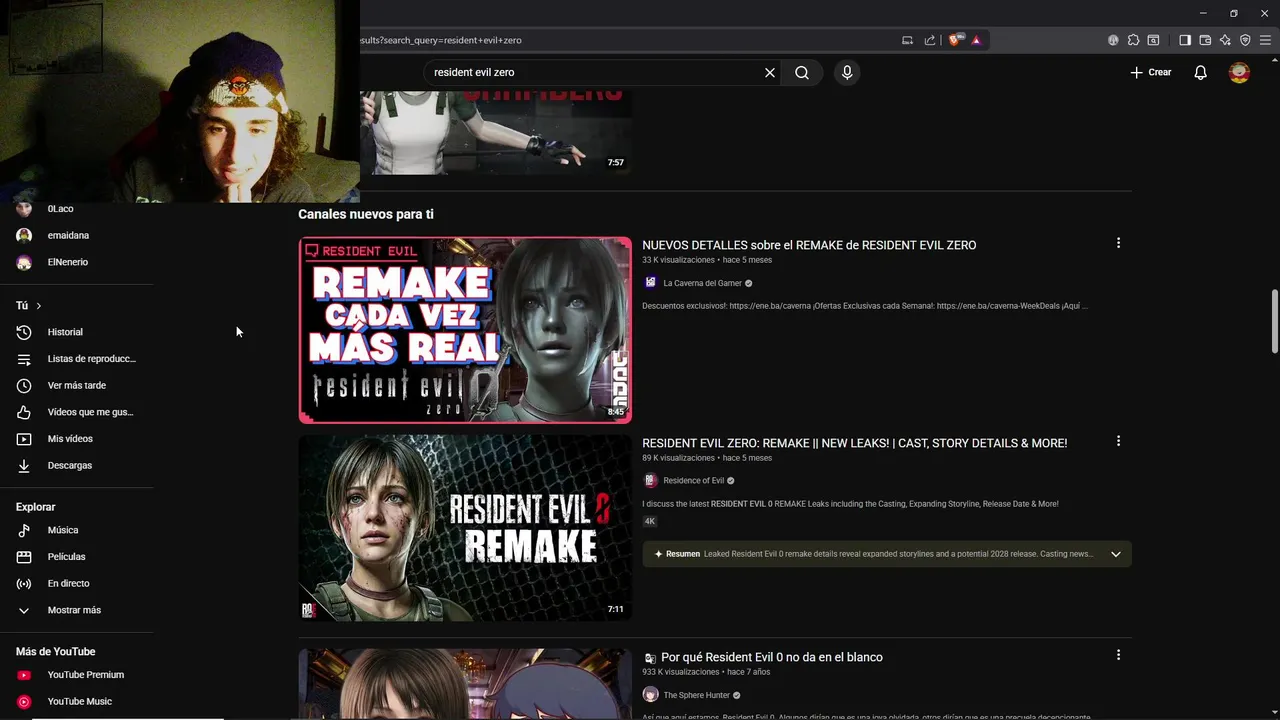The height and width of the screenshot is (720, 1280).
Task: Click the RESIDENT EVIL 0 REMAKE thumbnail
Action: coord(465,528)
